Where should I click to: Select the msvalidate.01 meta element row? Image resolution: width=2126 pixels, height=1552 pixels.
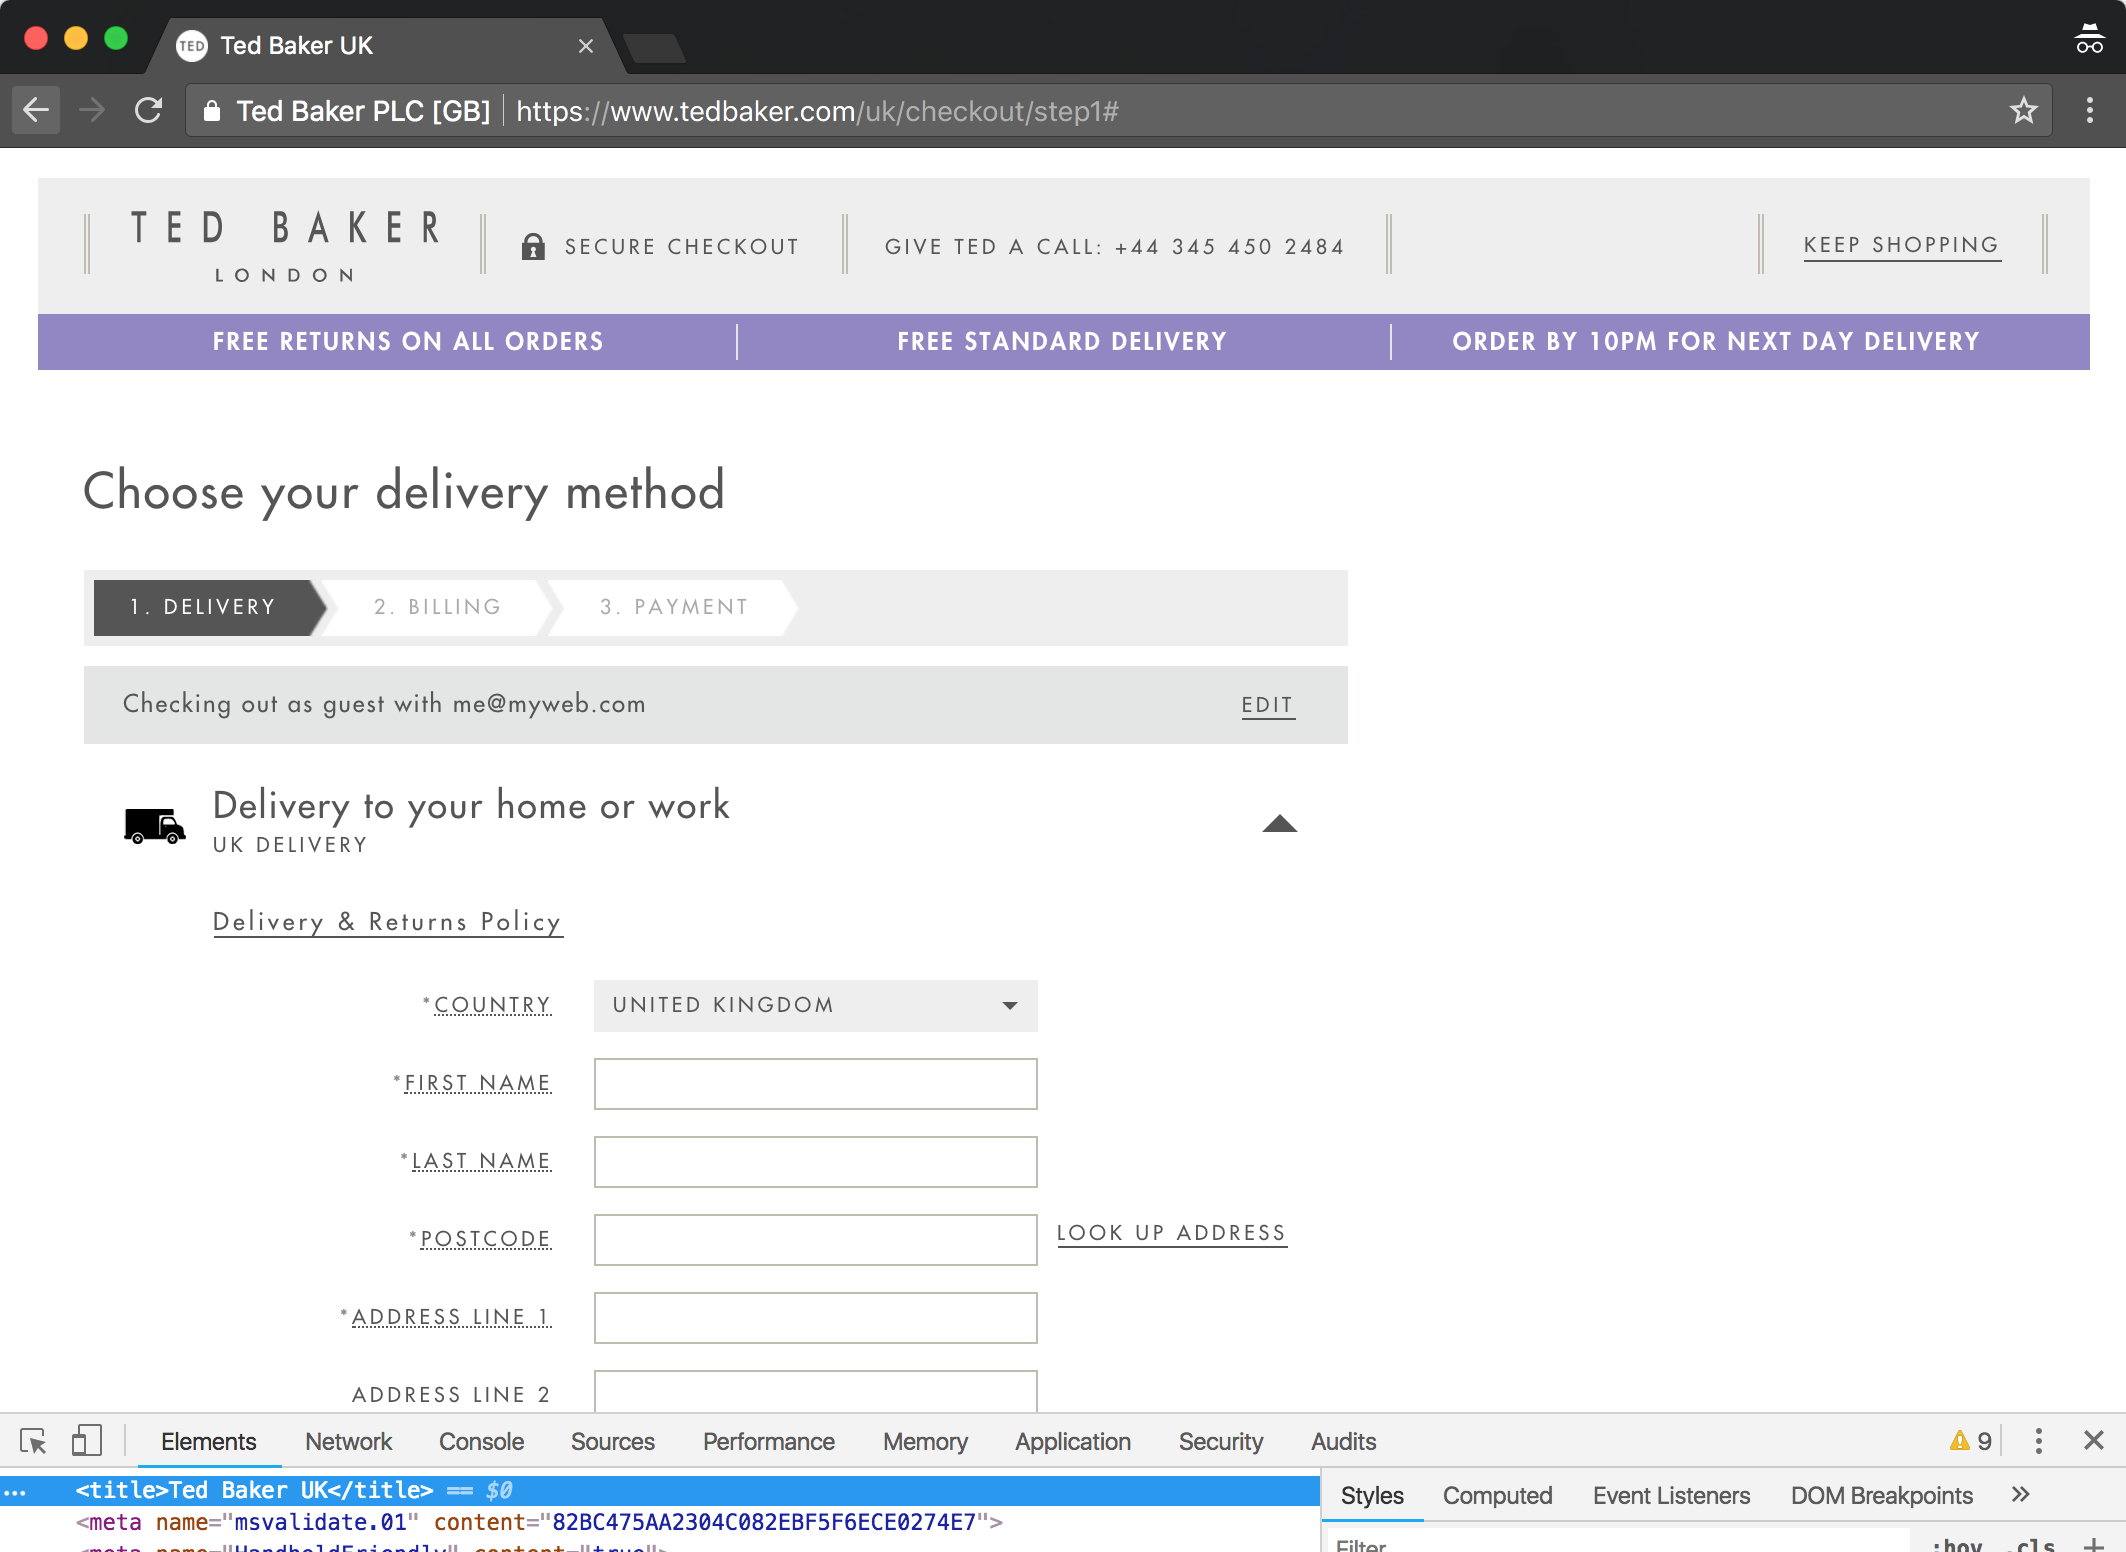(539, 1522)
